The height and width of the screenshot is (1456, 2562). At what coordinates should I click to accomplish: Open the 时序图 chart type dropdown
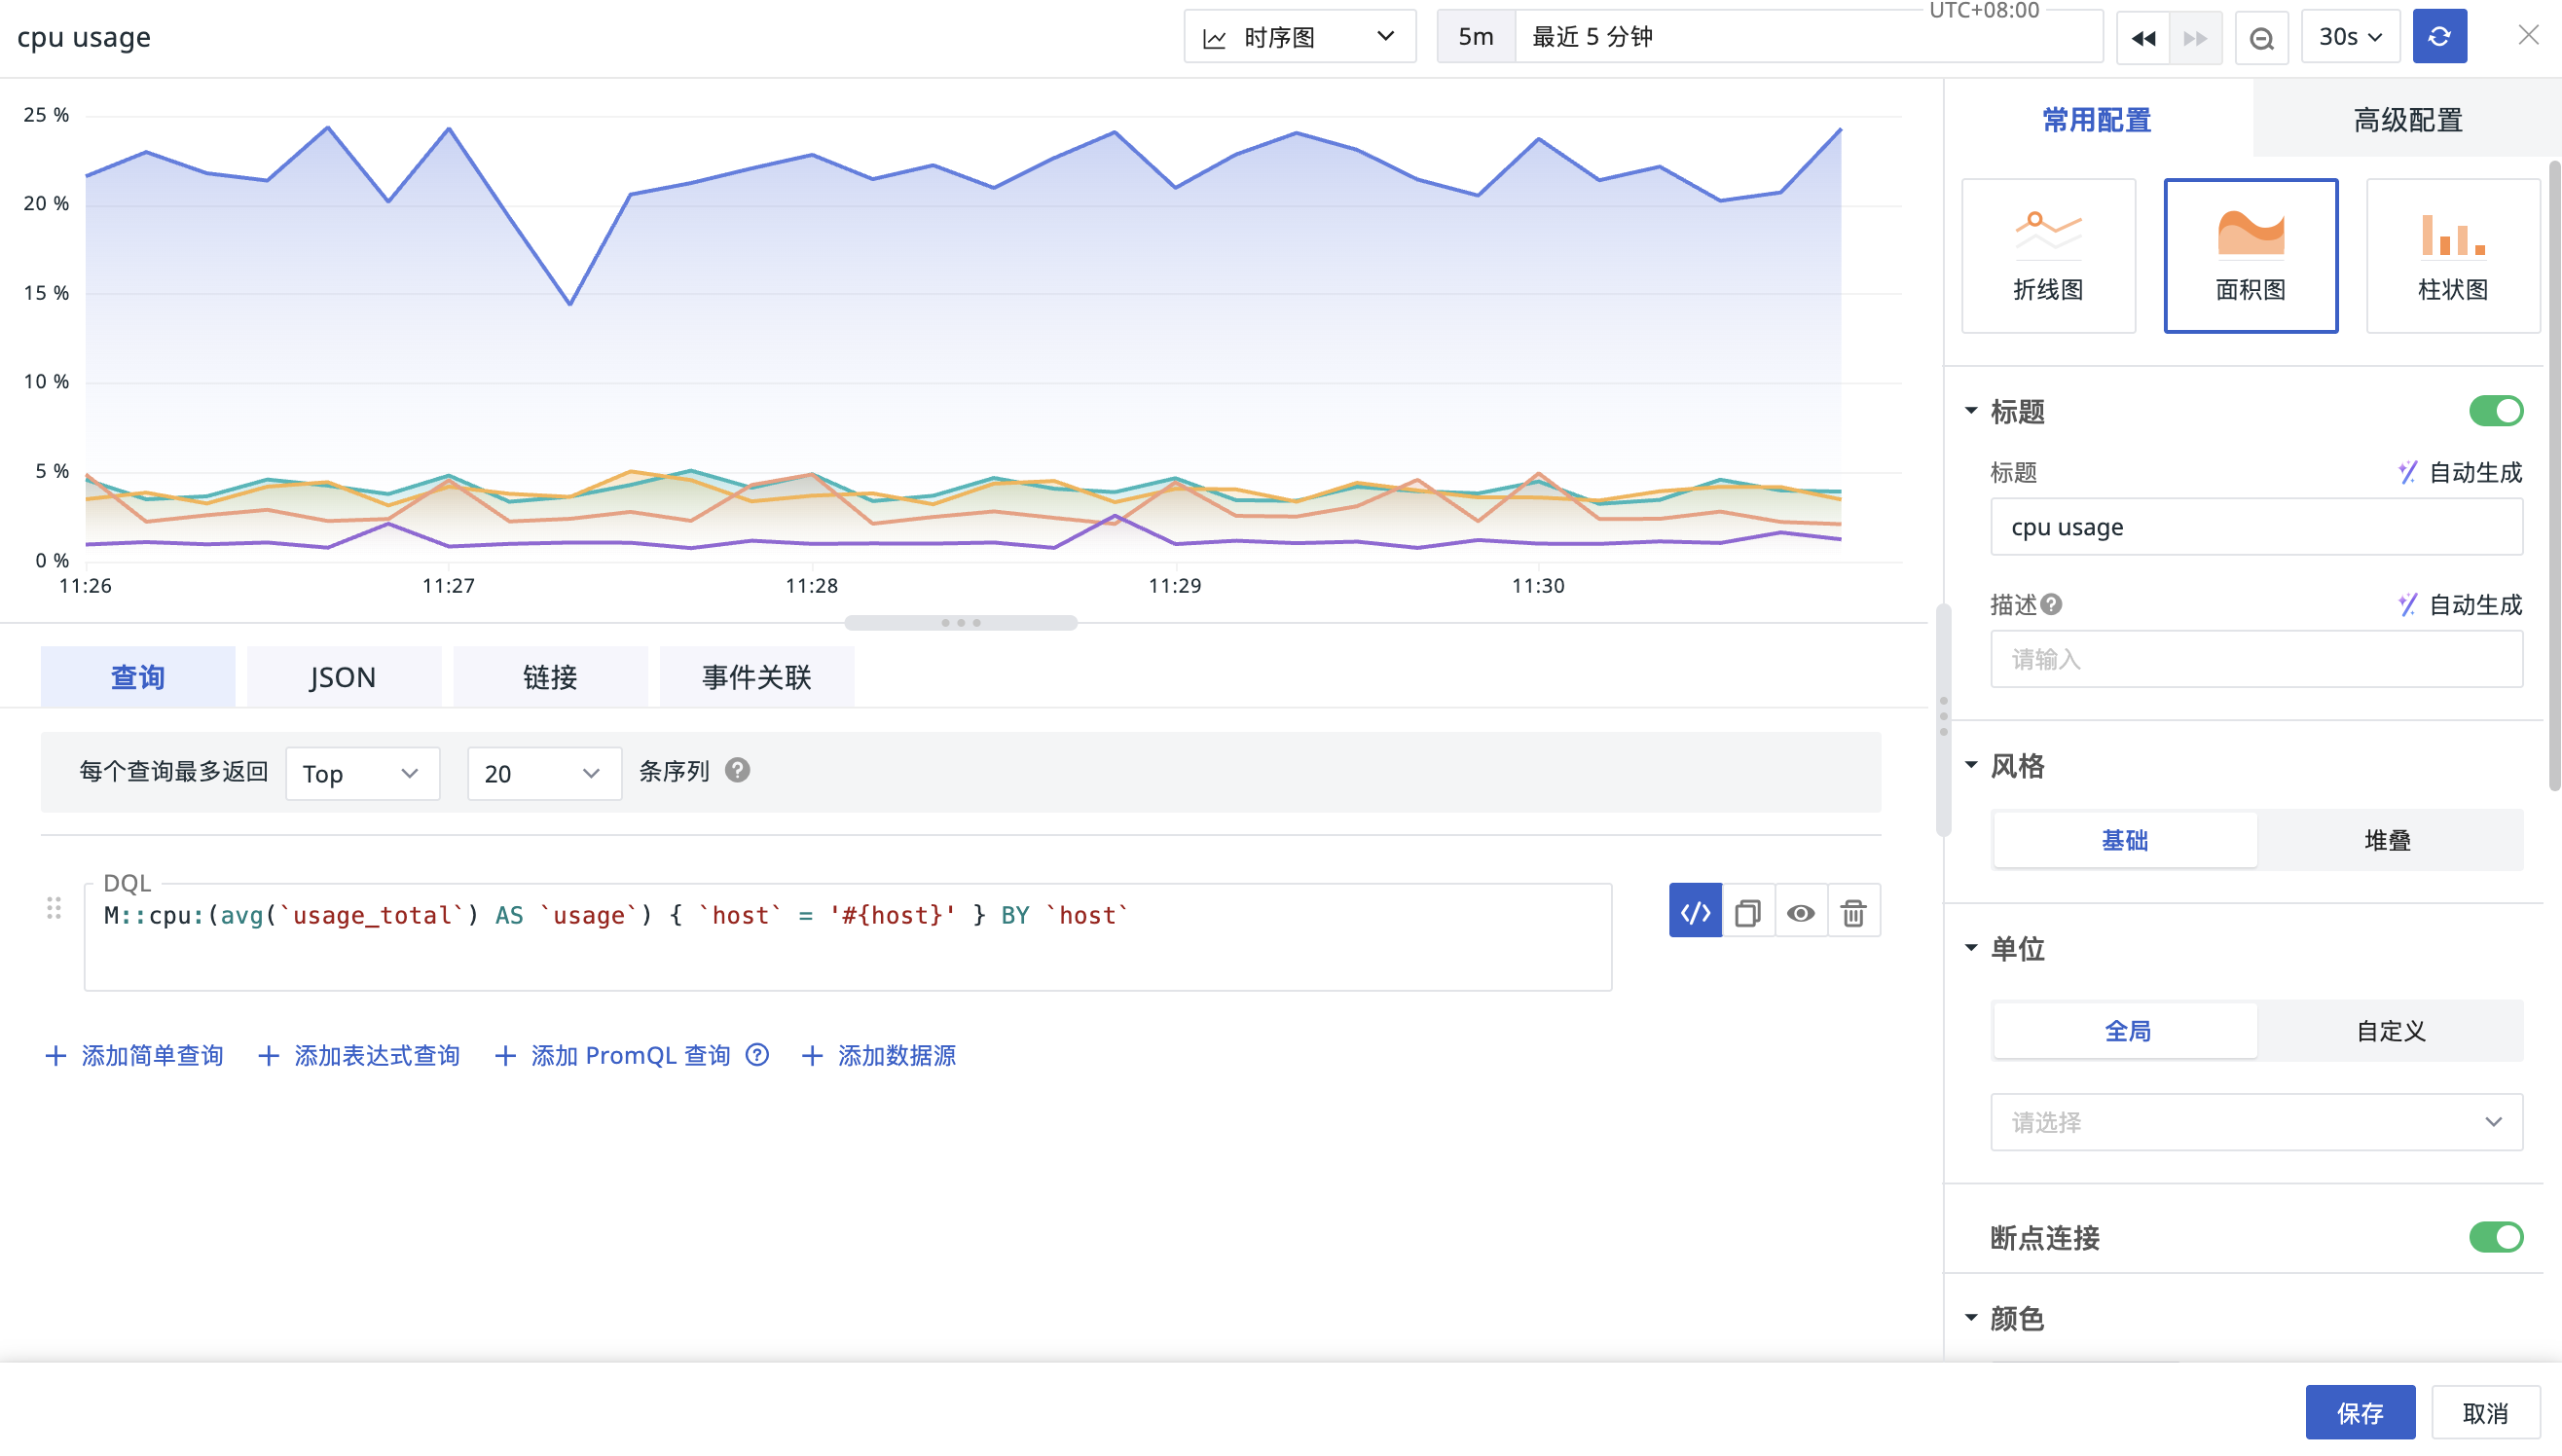pos(1299,37)
